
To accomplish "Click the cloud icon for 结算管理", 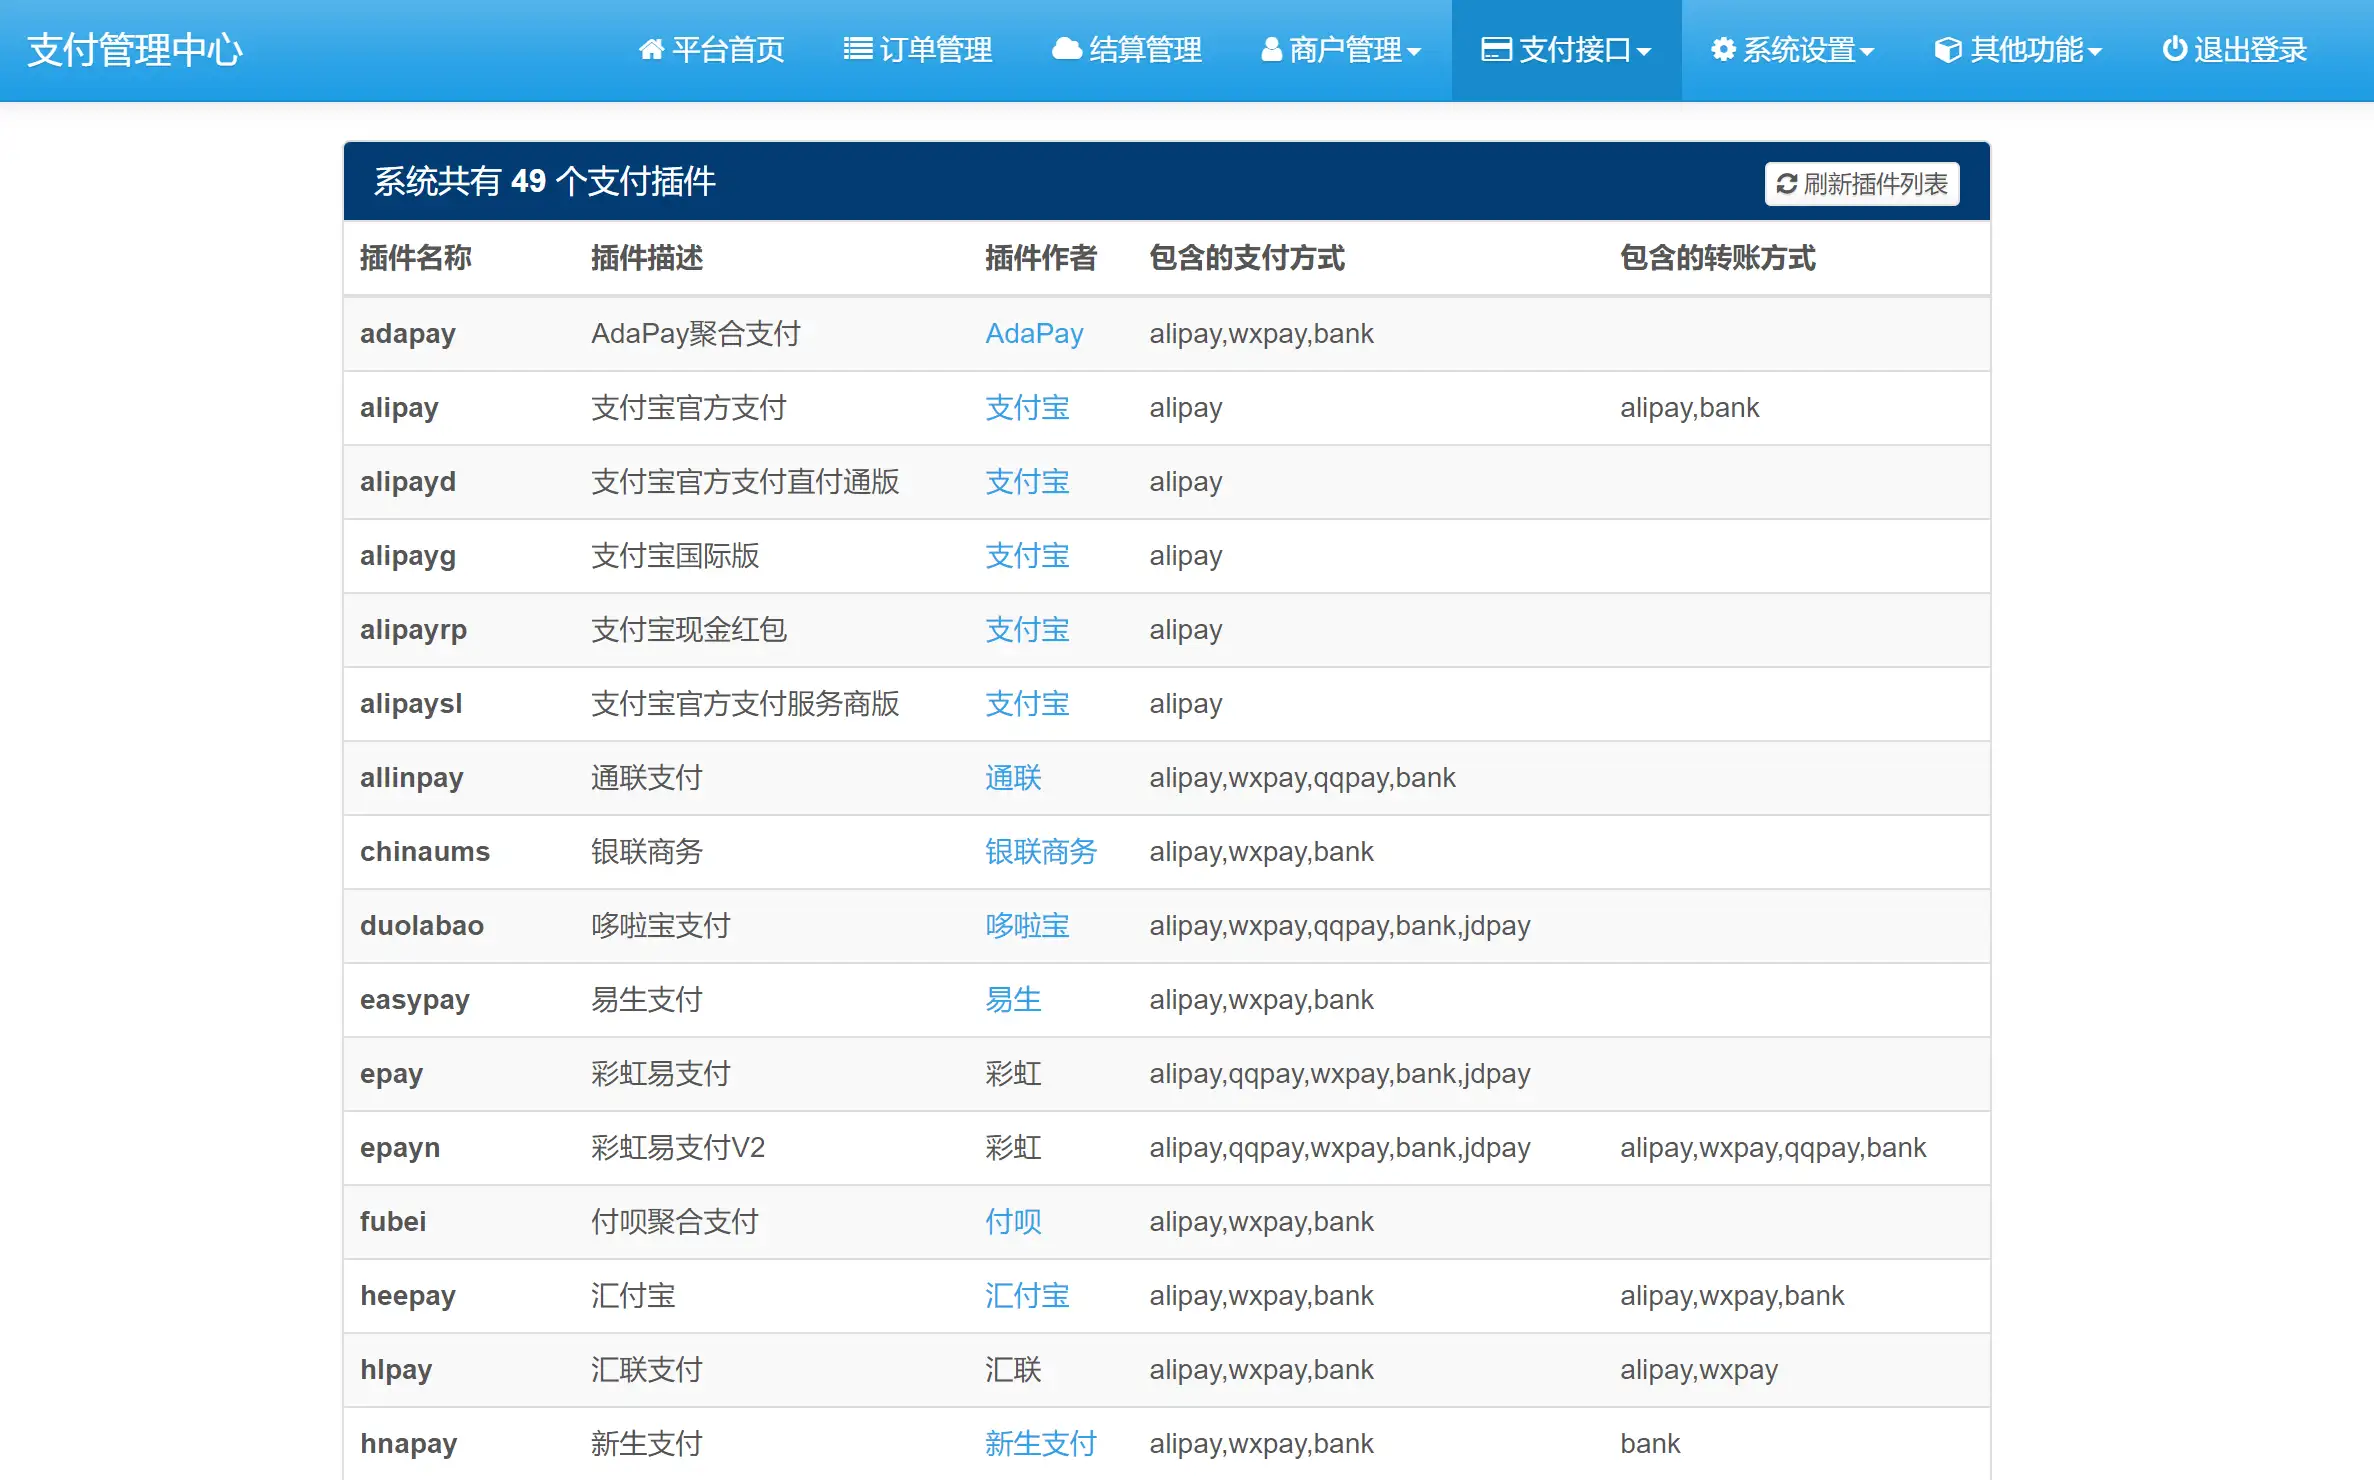I will [1066, 49].
